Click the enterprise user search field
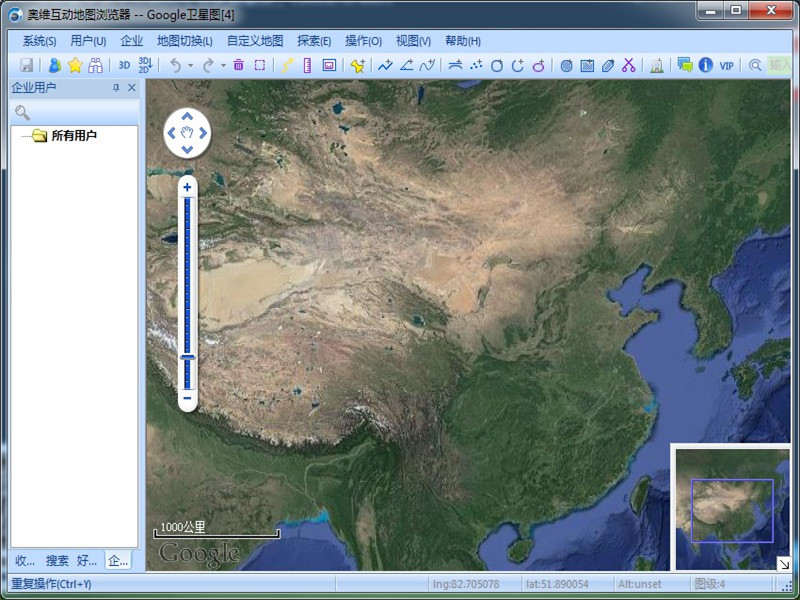Screen dimensions: 800x600 pos(74,112)
